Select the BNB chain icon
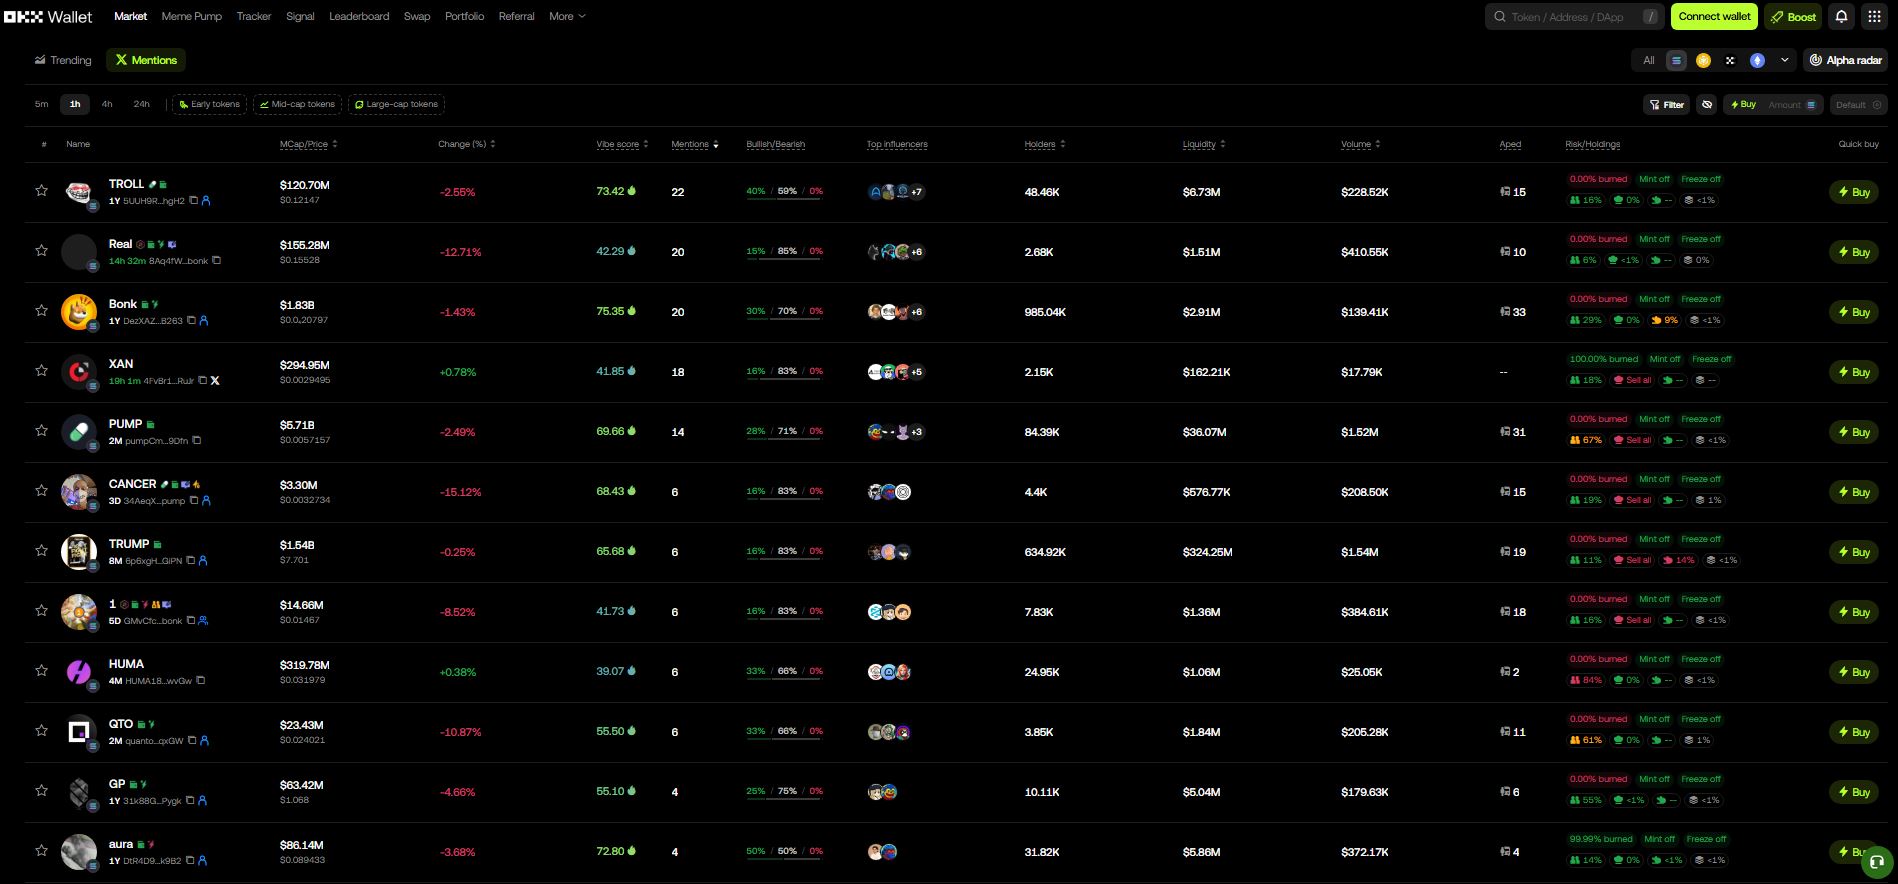The height and width of the screenshot is (884, 1898). pos(1703,61)
